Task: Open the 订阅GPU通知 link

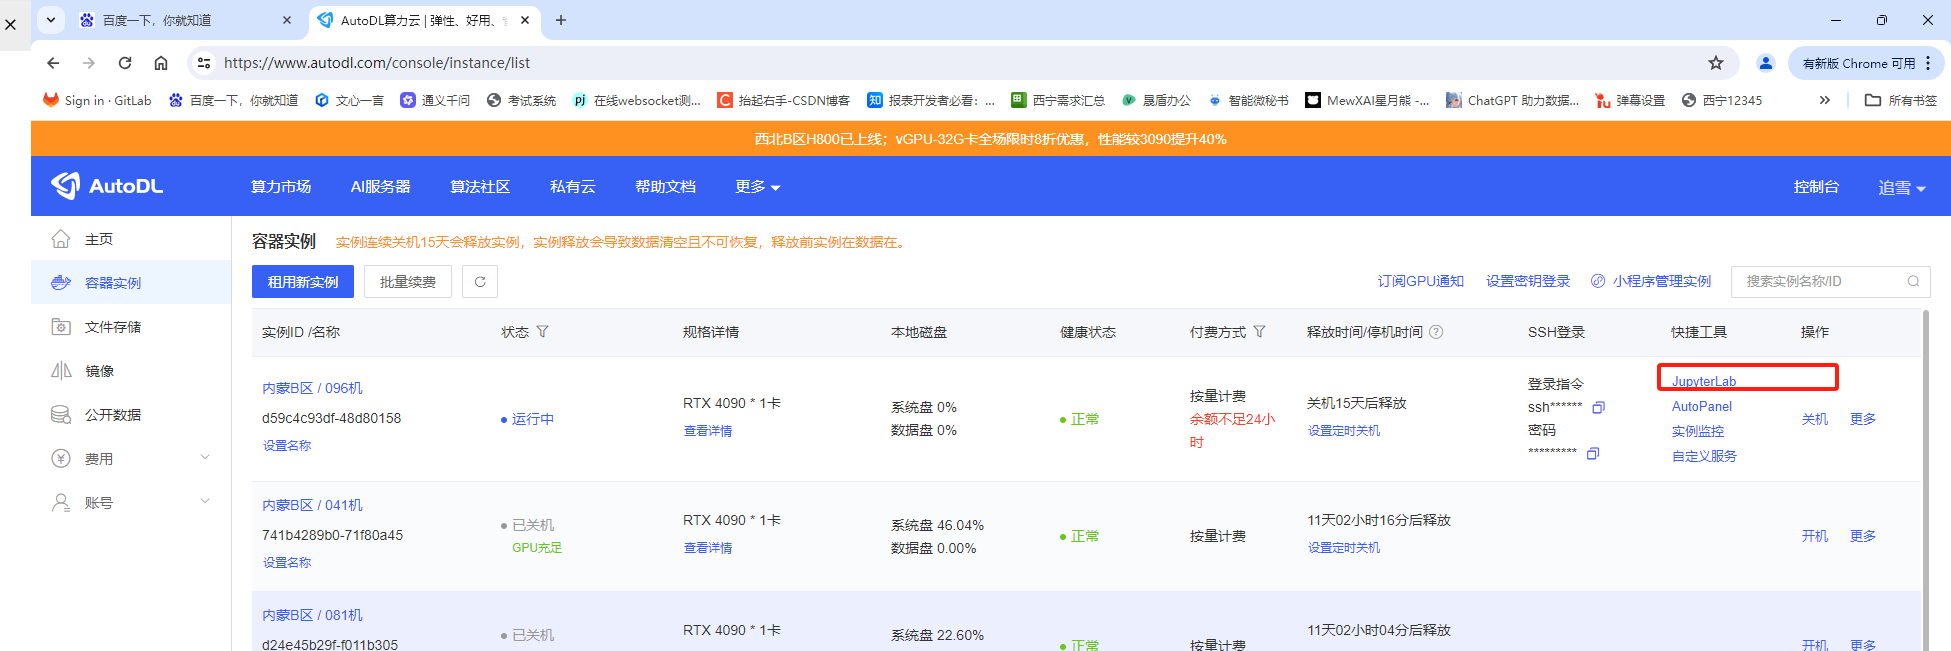Action: point(1421,282)
